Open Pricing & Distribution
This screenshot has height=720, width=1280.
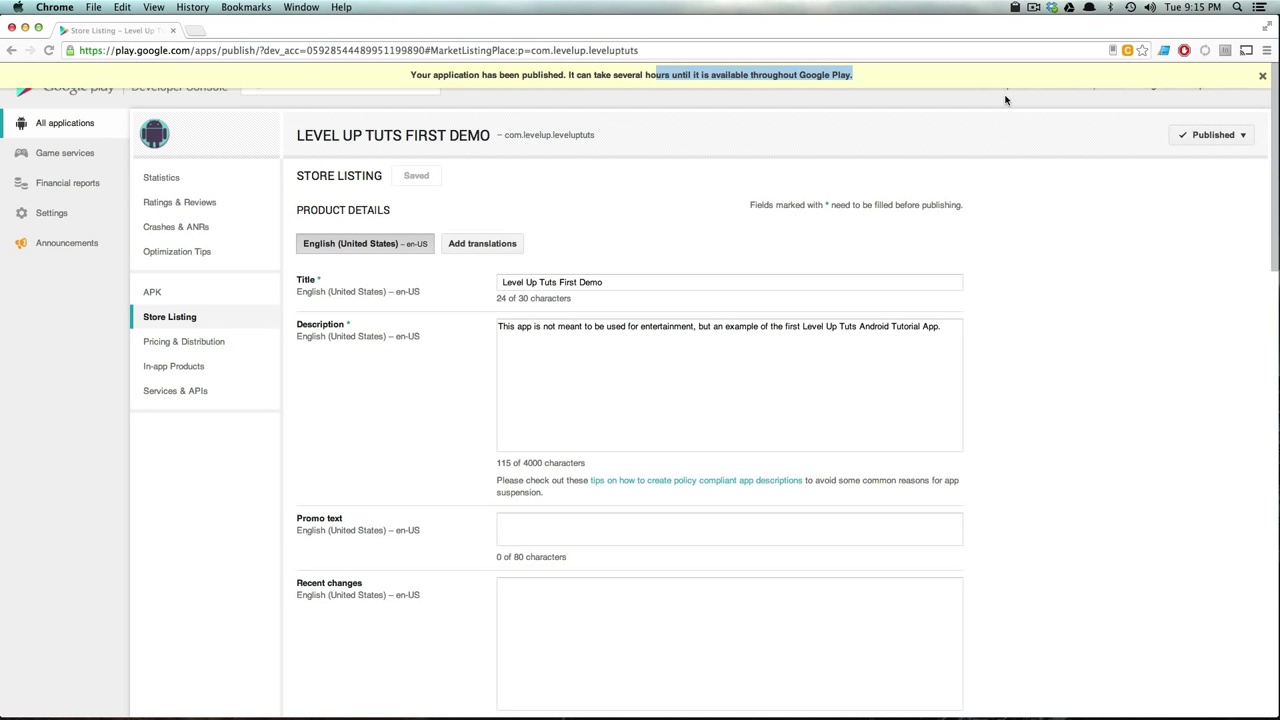[184, 342]
